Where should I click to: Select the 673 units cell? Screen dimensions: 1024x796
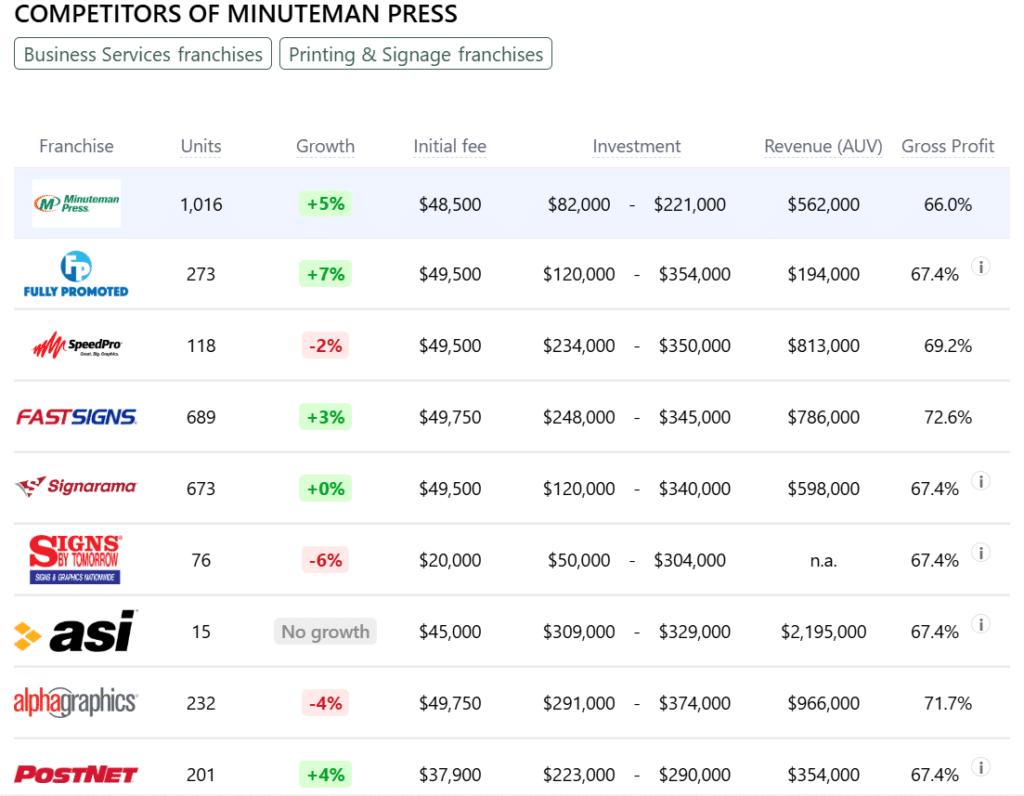(201, 488)
